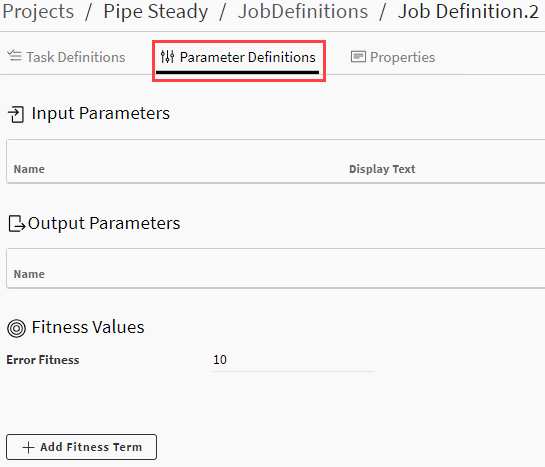Edit the Error Fitness value field
This screenshot has width=545, height=467.
click(293, 360)
